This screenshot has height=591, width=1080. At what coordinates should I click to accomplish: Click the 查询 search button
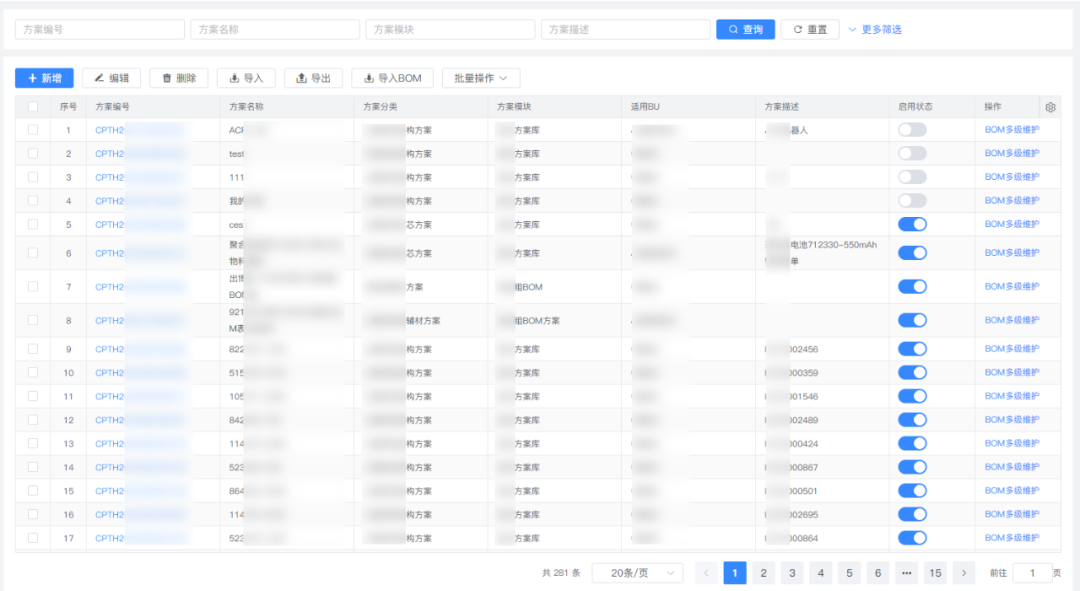[x=745, y=30]
